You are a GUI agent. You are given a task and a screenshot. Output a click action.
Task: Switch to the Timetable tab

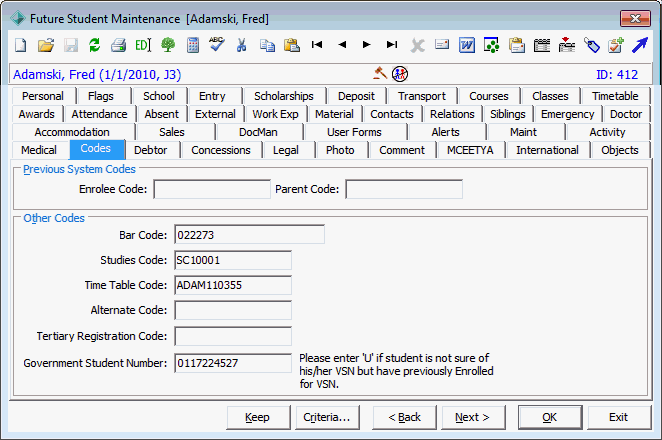615,96
